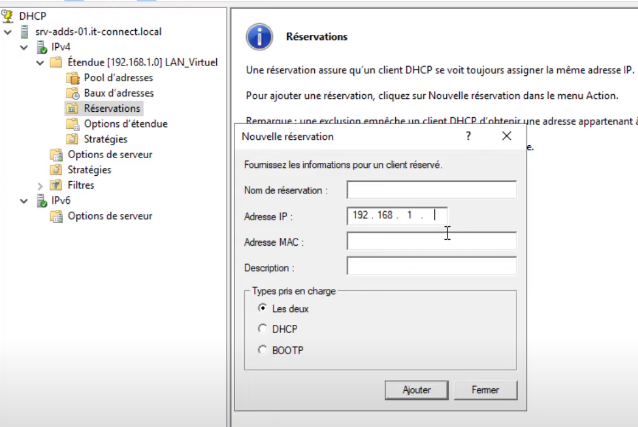Click the Pool d'adresses folder icon
The height and width of the screenshot is (427, 638).
coord(72,78)
